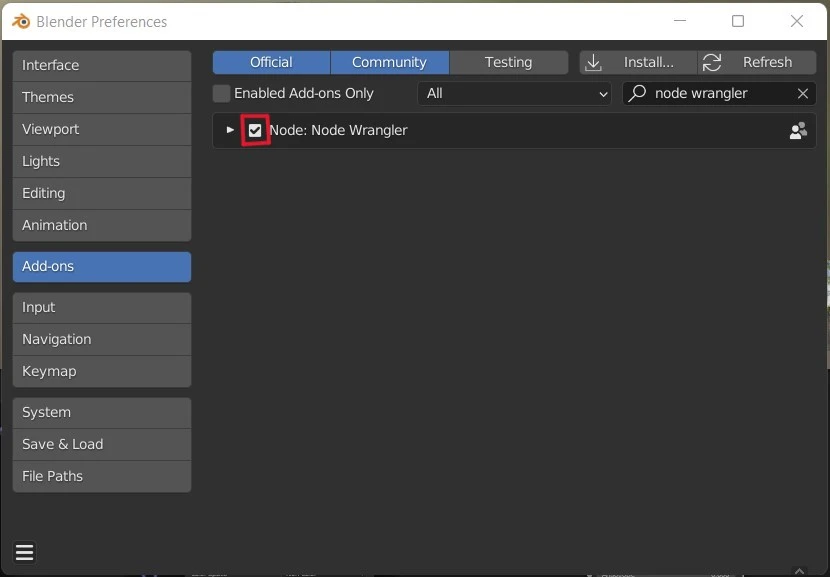Screen dimensions: 830x577
Task: Open the Keymap preferences section
Action: (x=102, y=371)
